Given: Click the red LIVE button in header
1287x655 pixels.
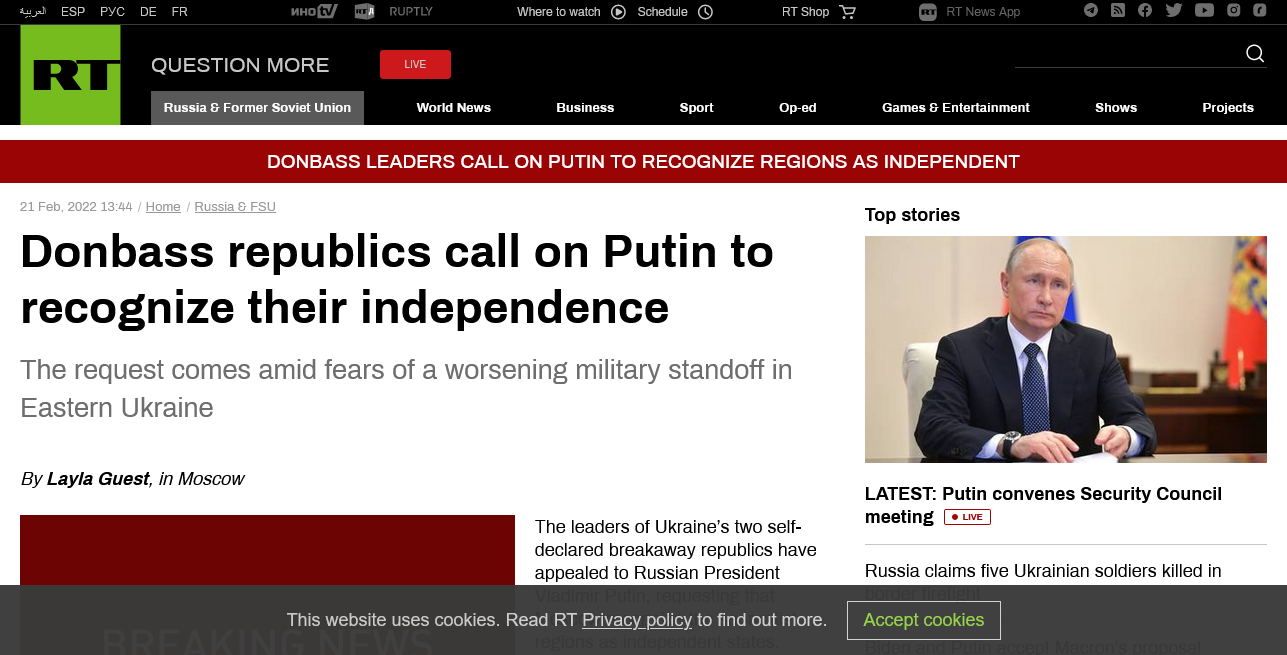Looking at the screenshot, I should click(415, 64).
